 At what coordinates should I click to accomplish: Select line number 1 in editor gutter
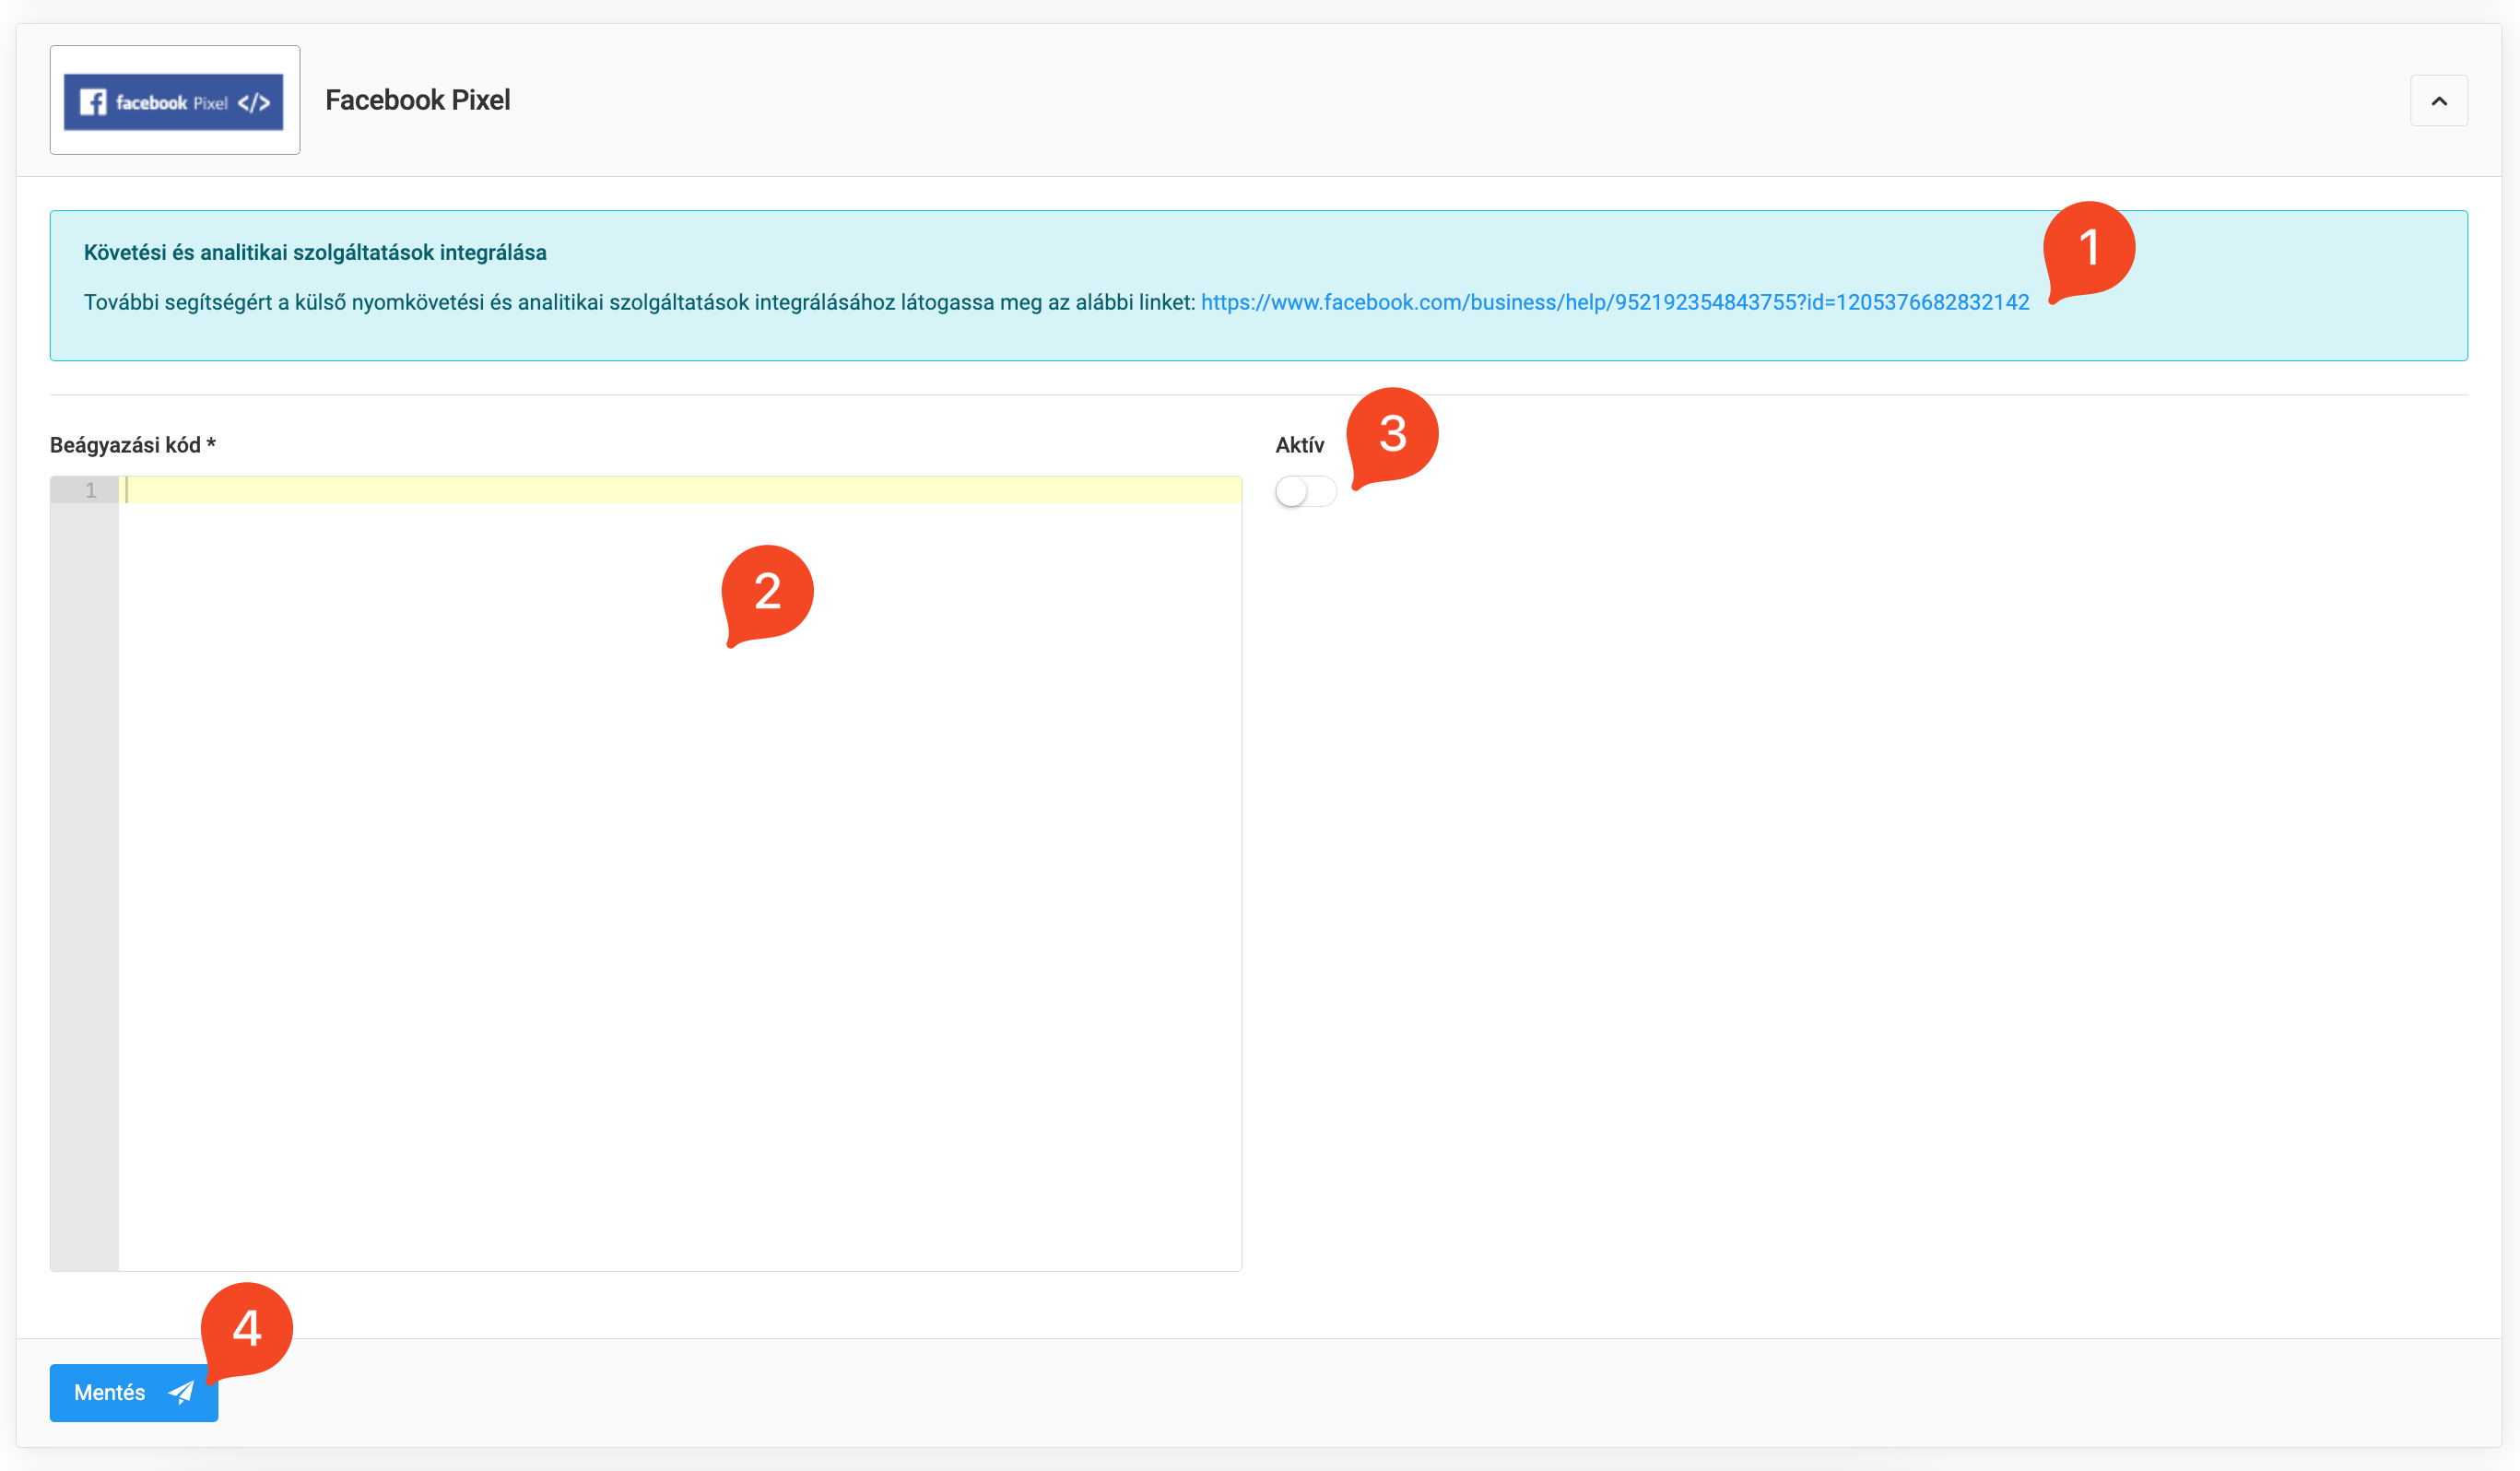[x=90, y=490]
